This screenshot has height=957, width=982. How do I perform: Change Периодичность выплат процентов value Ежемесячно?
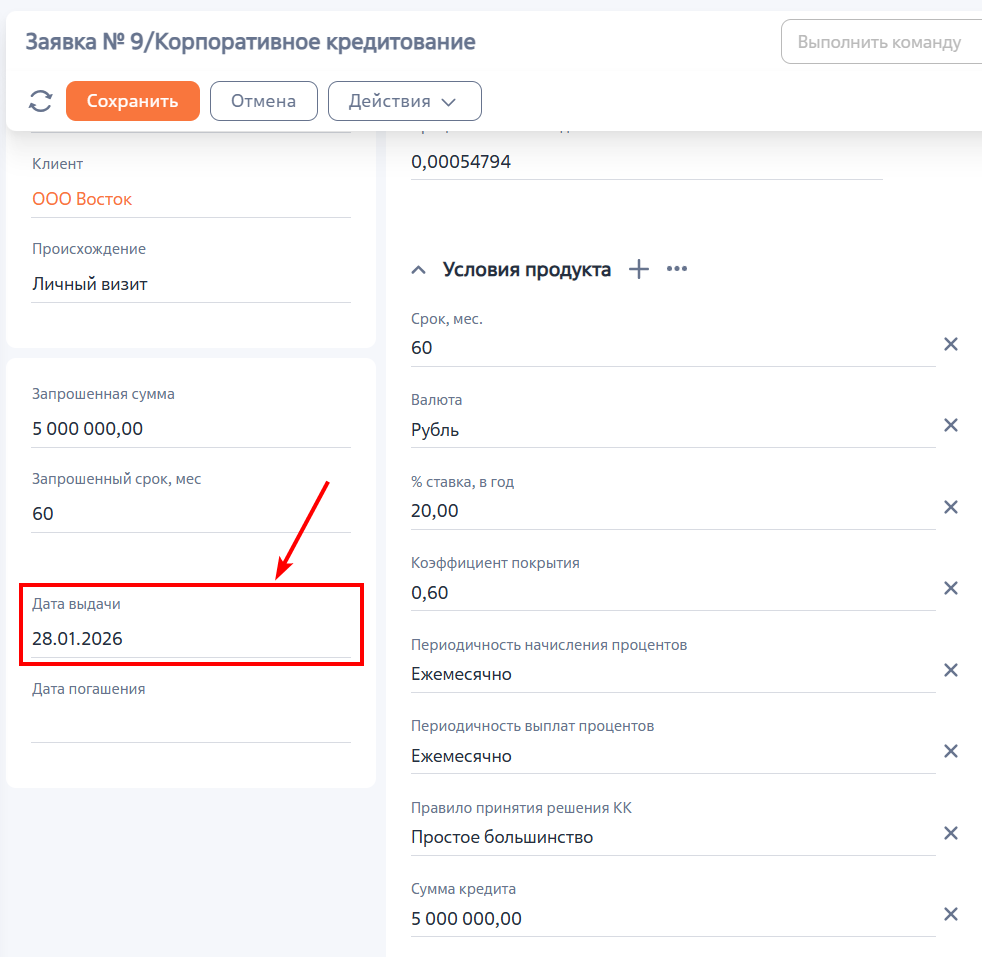tap(673, 757)
